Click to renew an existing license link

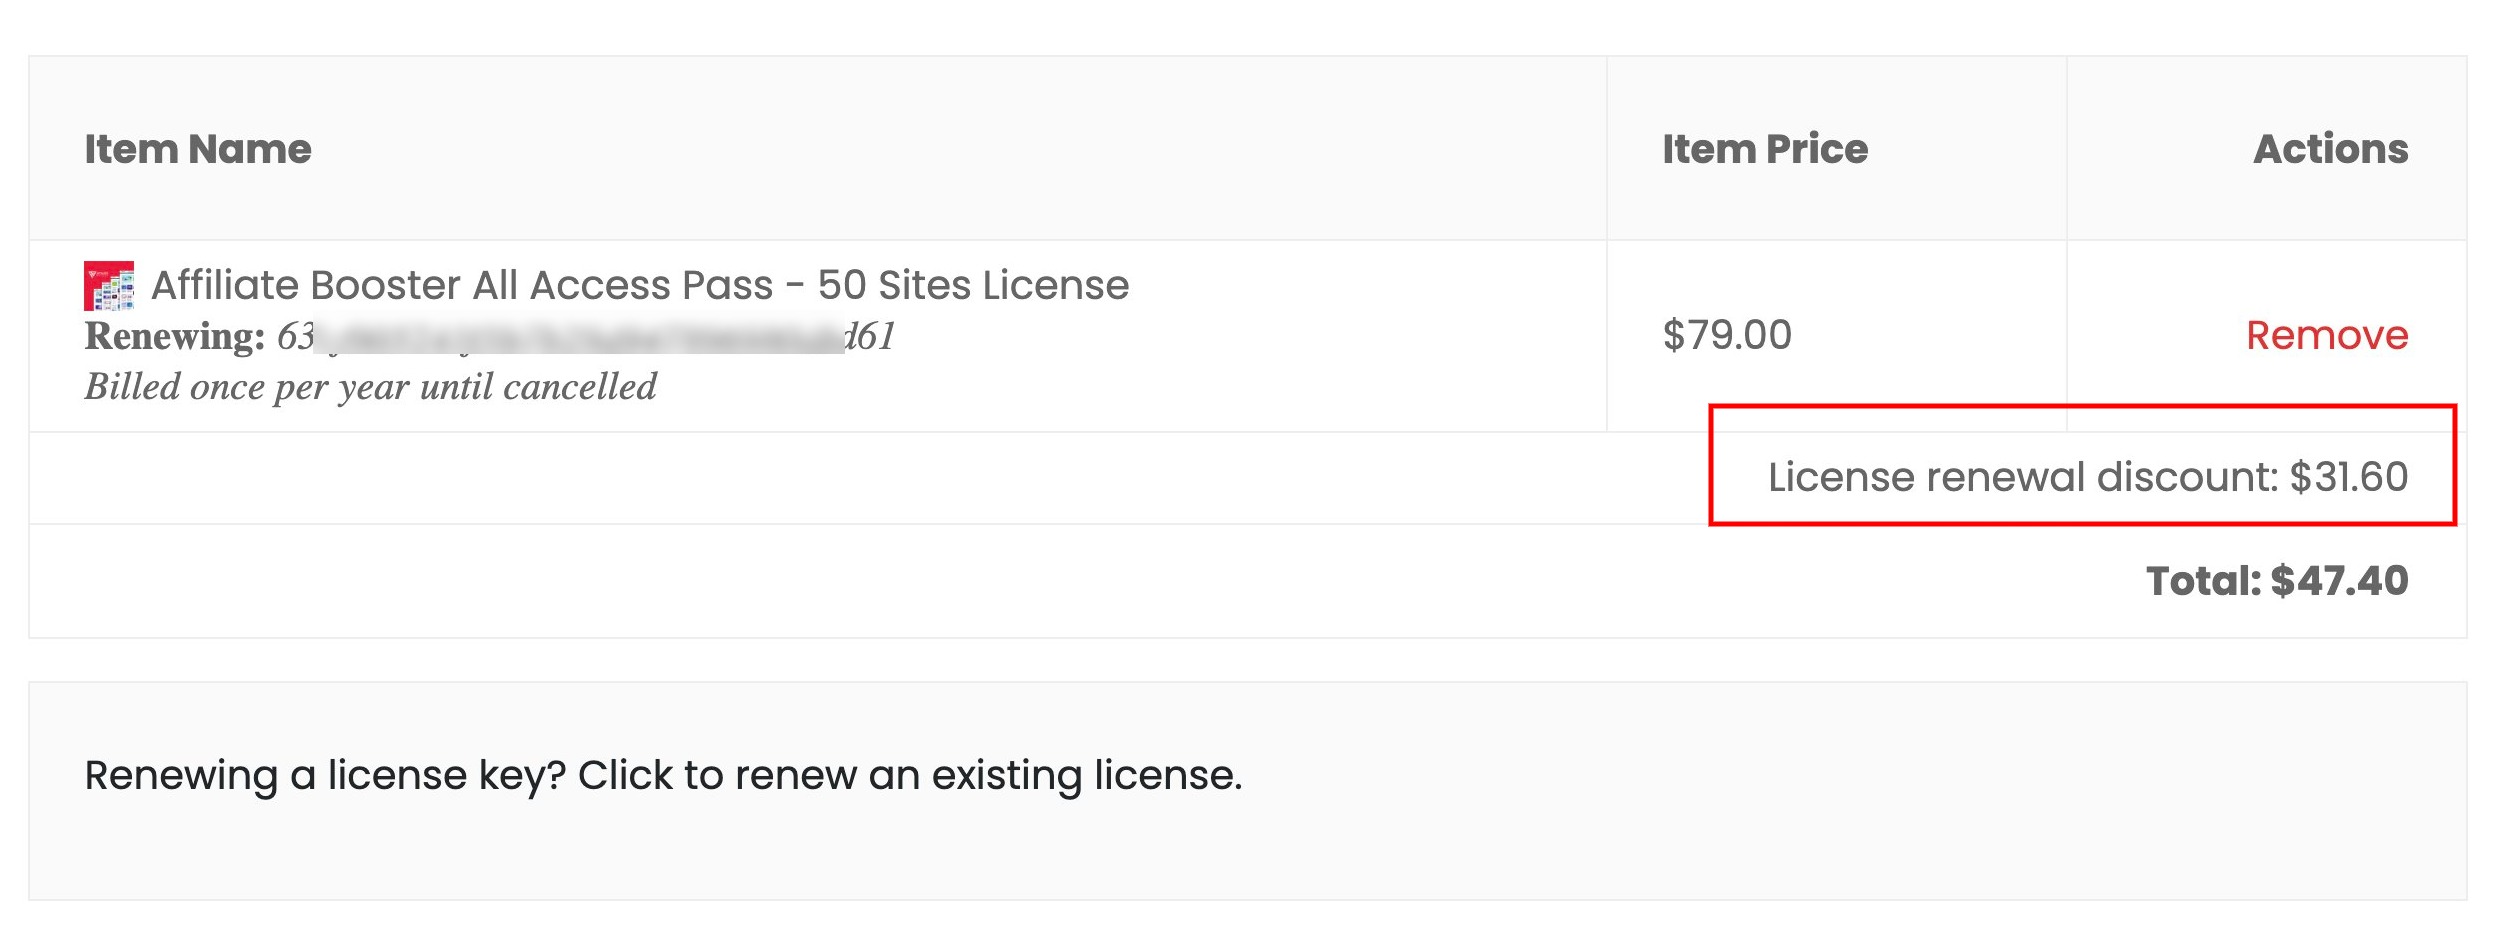click(x=909, y=775)
